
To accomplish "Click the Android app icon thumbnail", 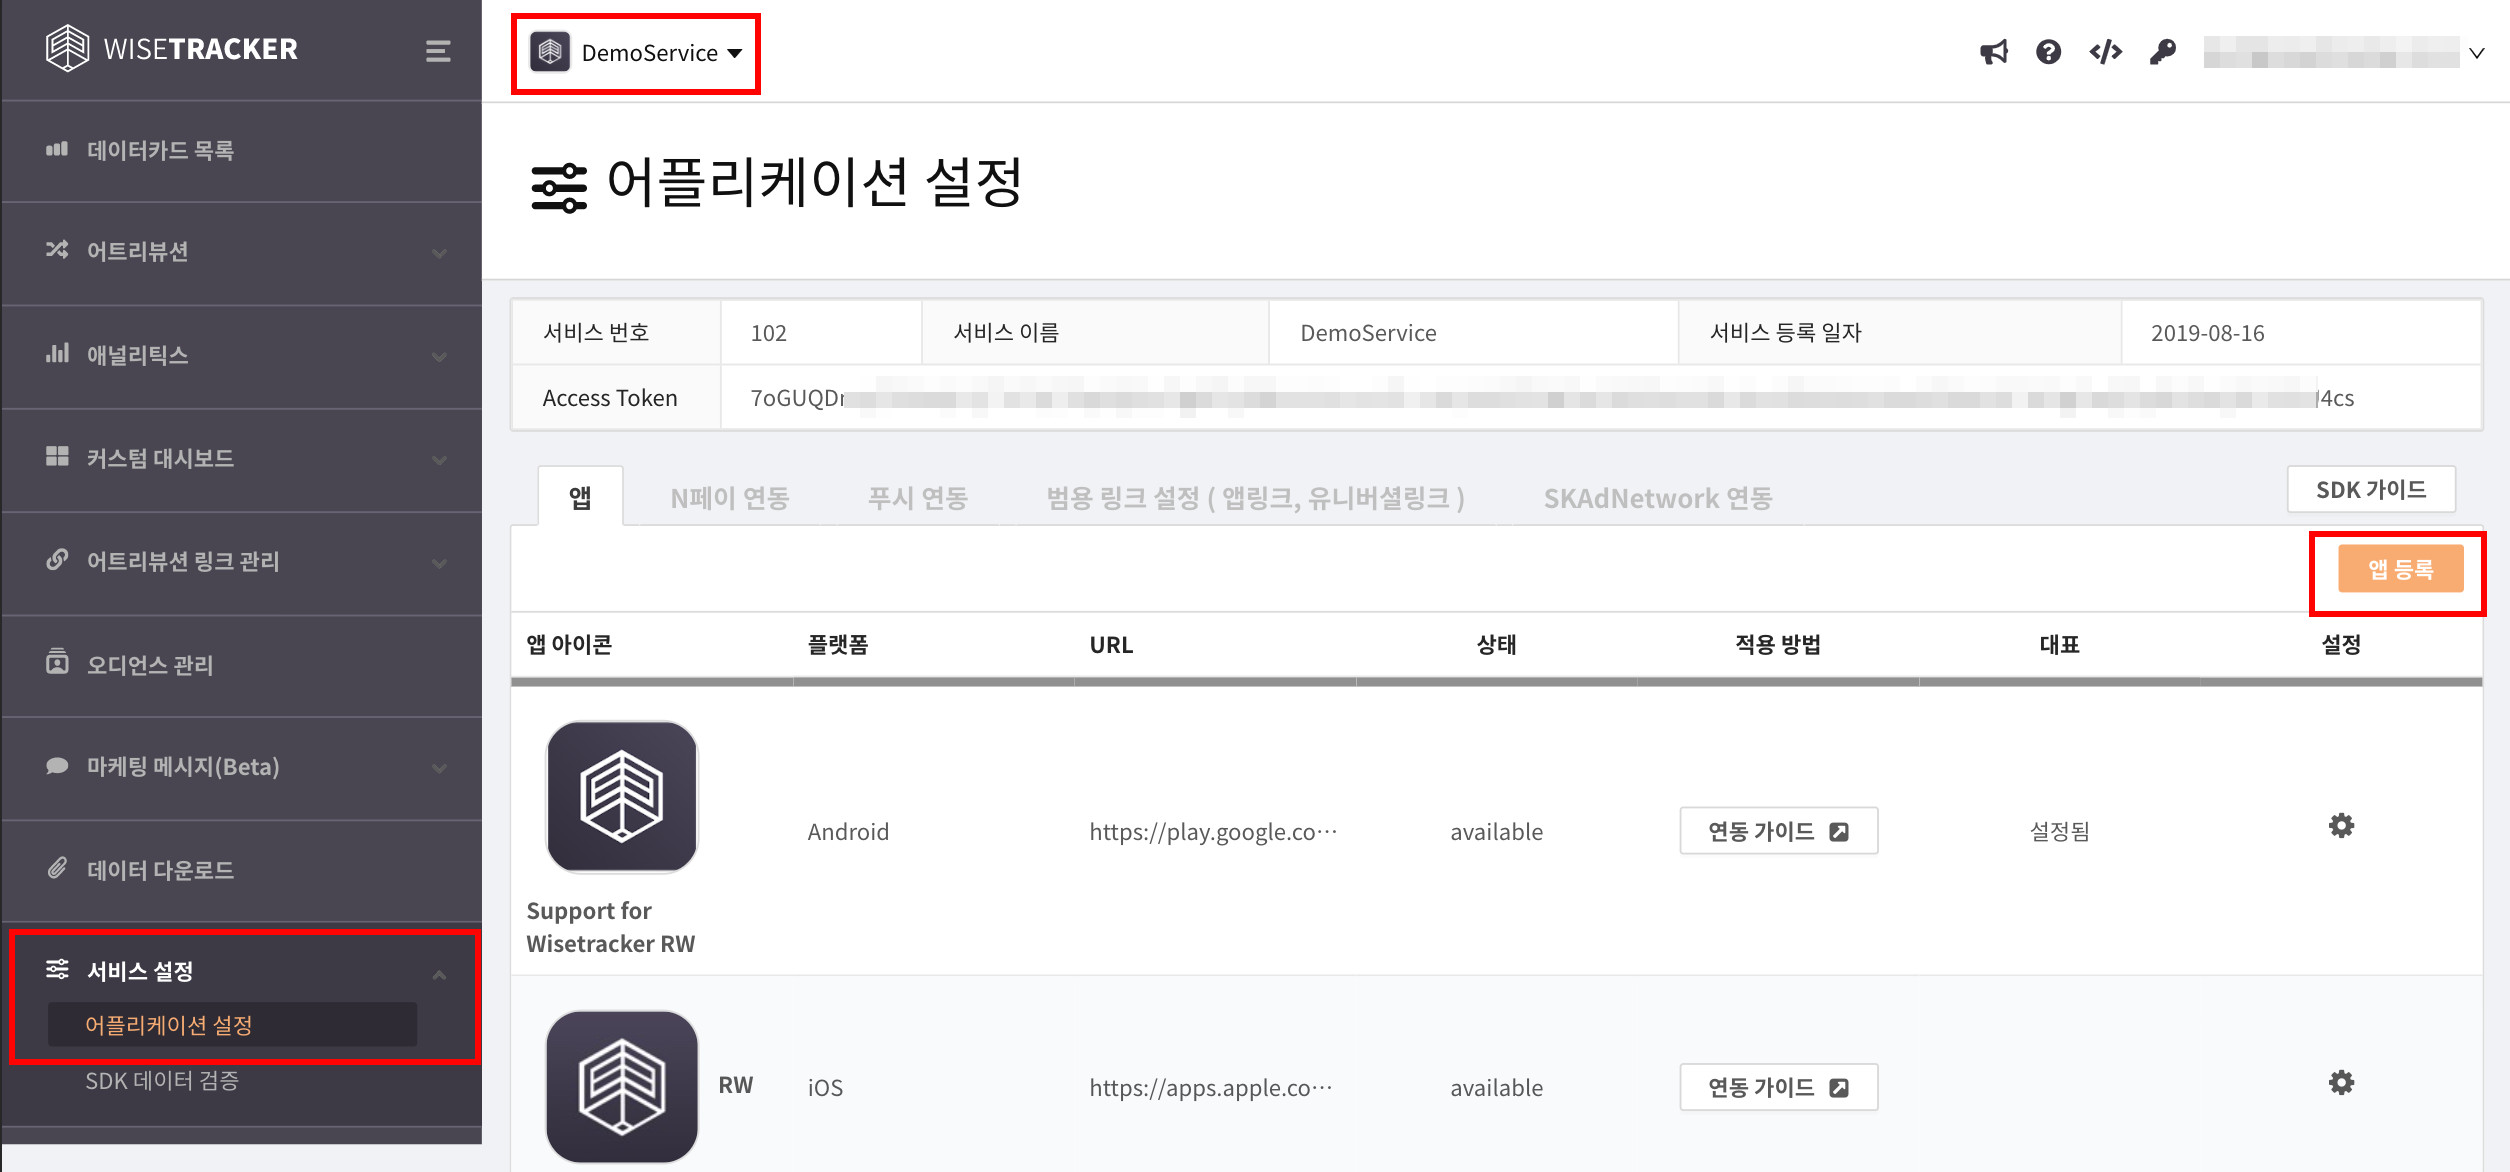I will [621, 797].
